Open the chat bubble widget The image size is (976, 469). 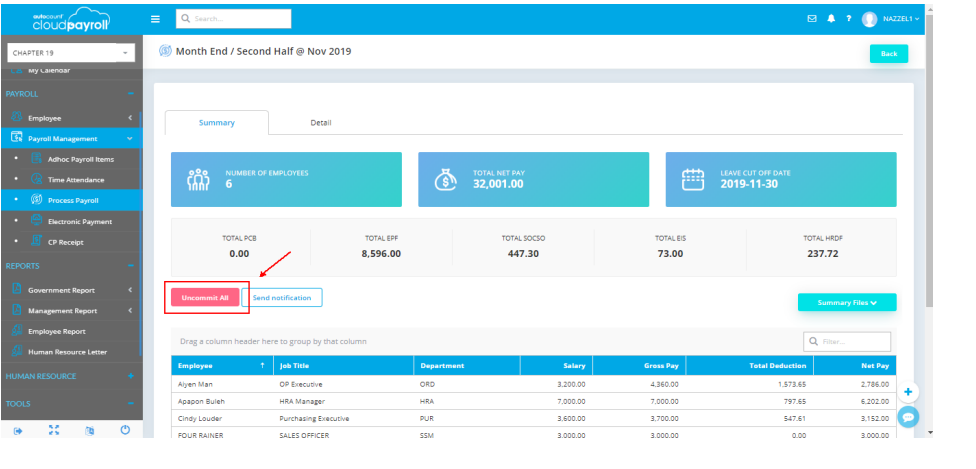point(908,417)
